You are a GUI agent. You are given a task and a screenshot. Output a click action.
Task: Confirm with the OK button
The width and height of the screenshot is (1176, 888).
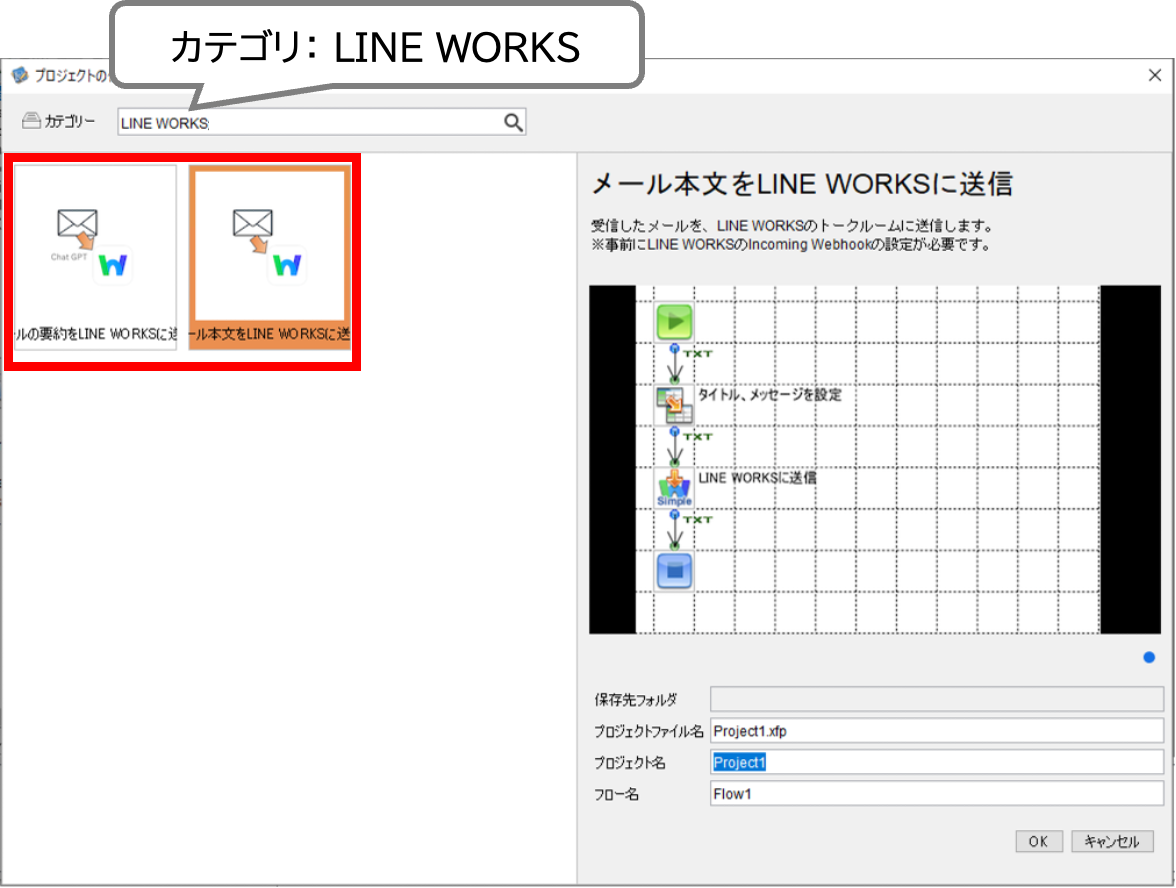tap(1039, 842)
